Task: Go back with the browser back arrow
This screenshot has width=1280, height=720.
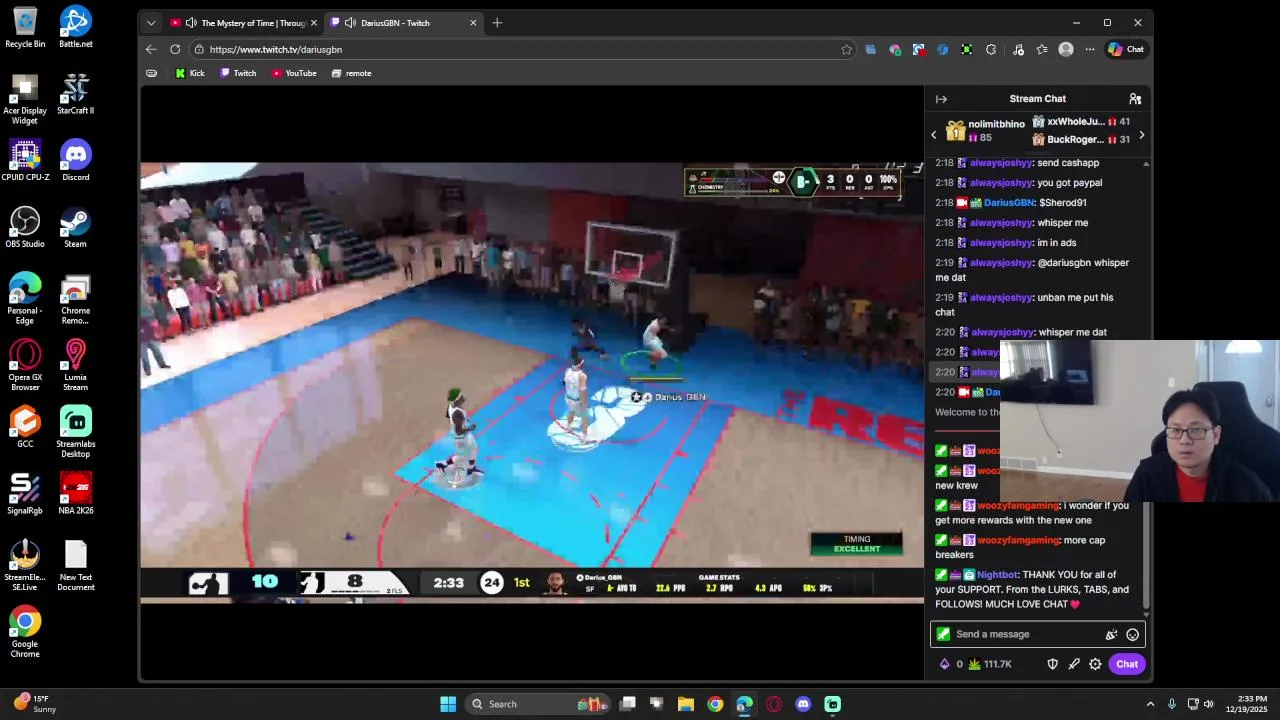Action: [151, 49]
